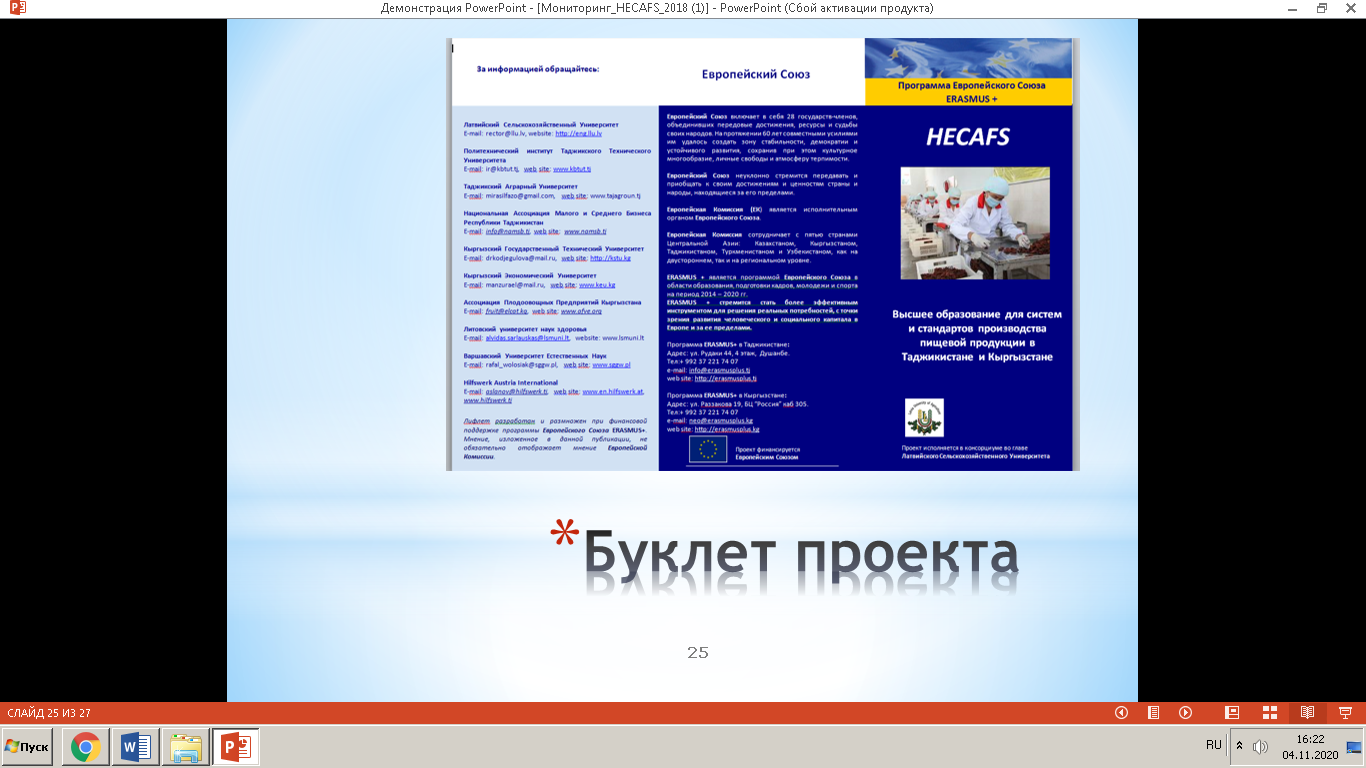Restore down the PowerPoint window
This screenshot has width=1366, height=768.
[1322, 8]
